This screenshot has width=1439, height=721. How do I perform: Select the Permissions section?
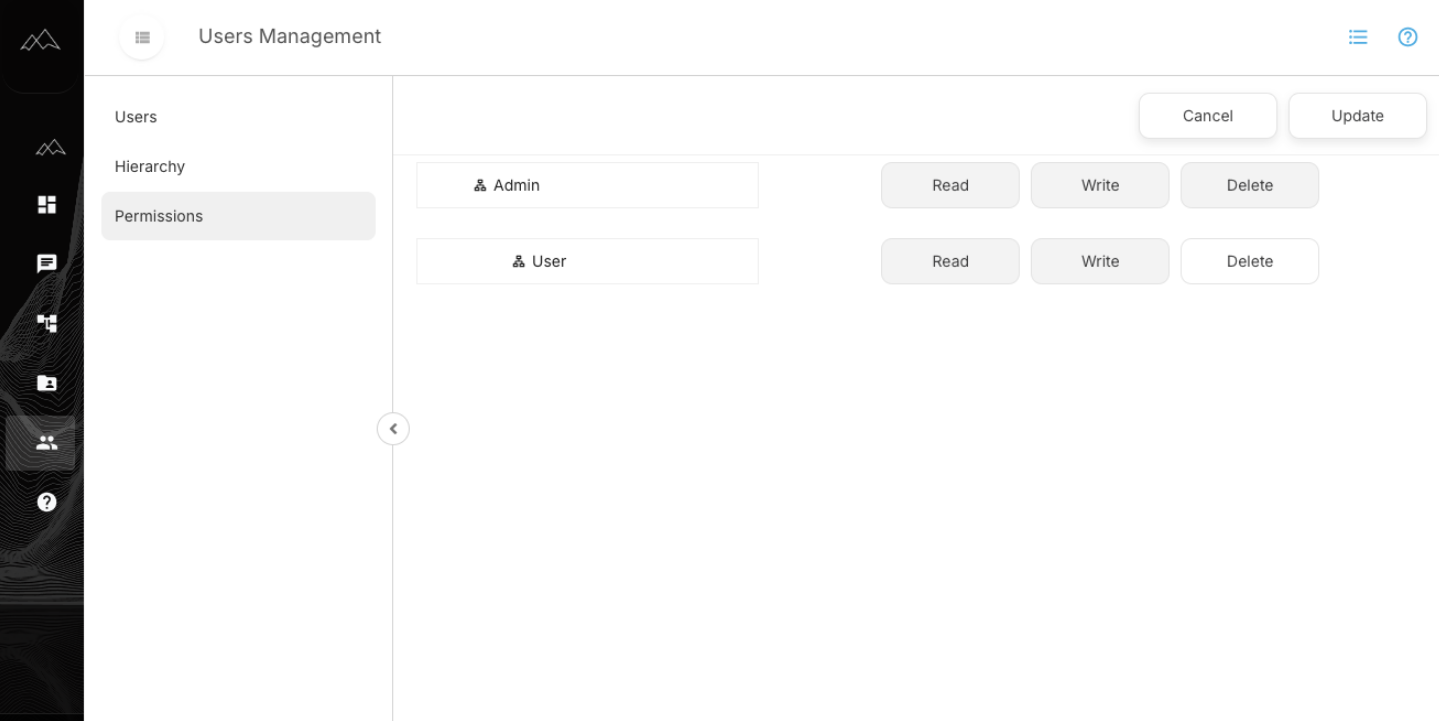point(238,216)
